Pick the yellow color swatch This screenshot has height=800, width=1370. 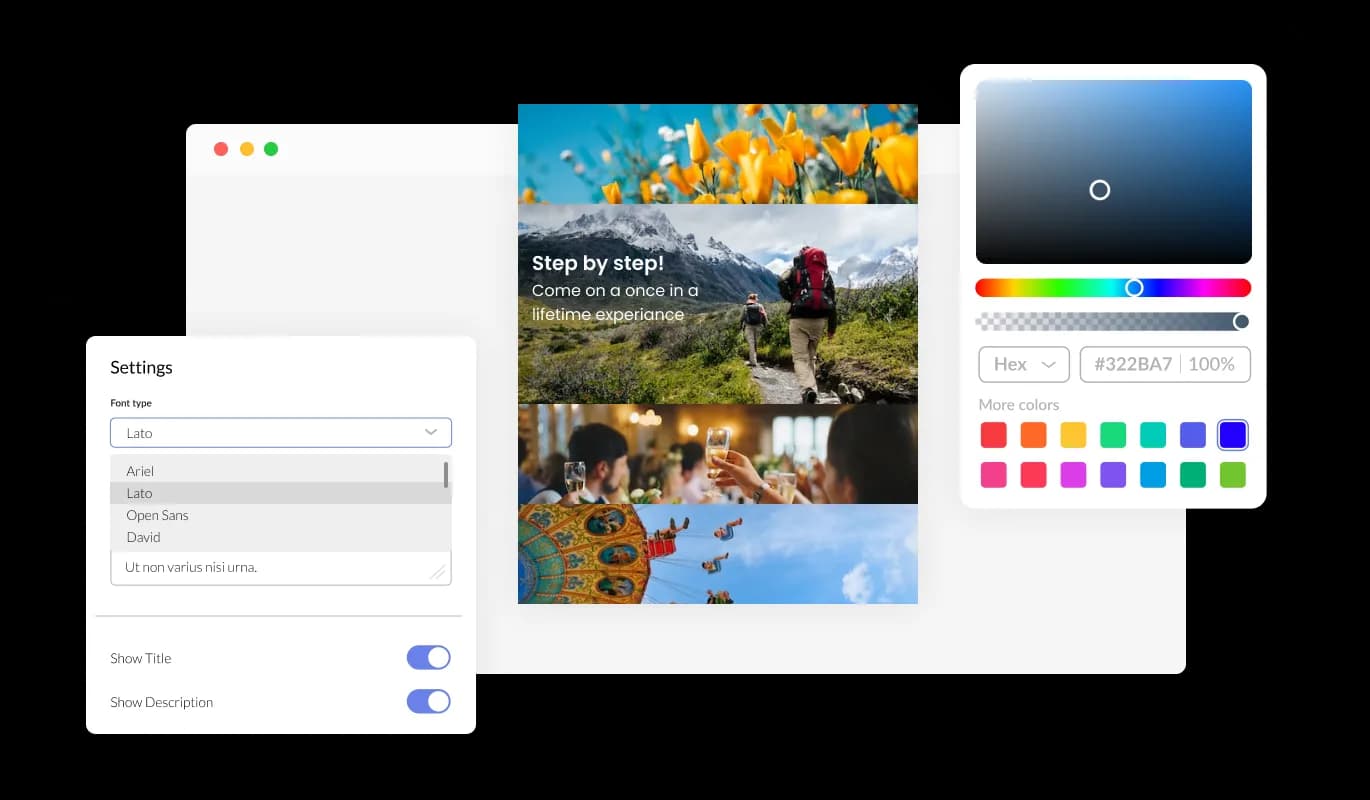(x=1073, y=435)
